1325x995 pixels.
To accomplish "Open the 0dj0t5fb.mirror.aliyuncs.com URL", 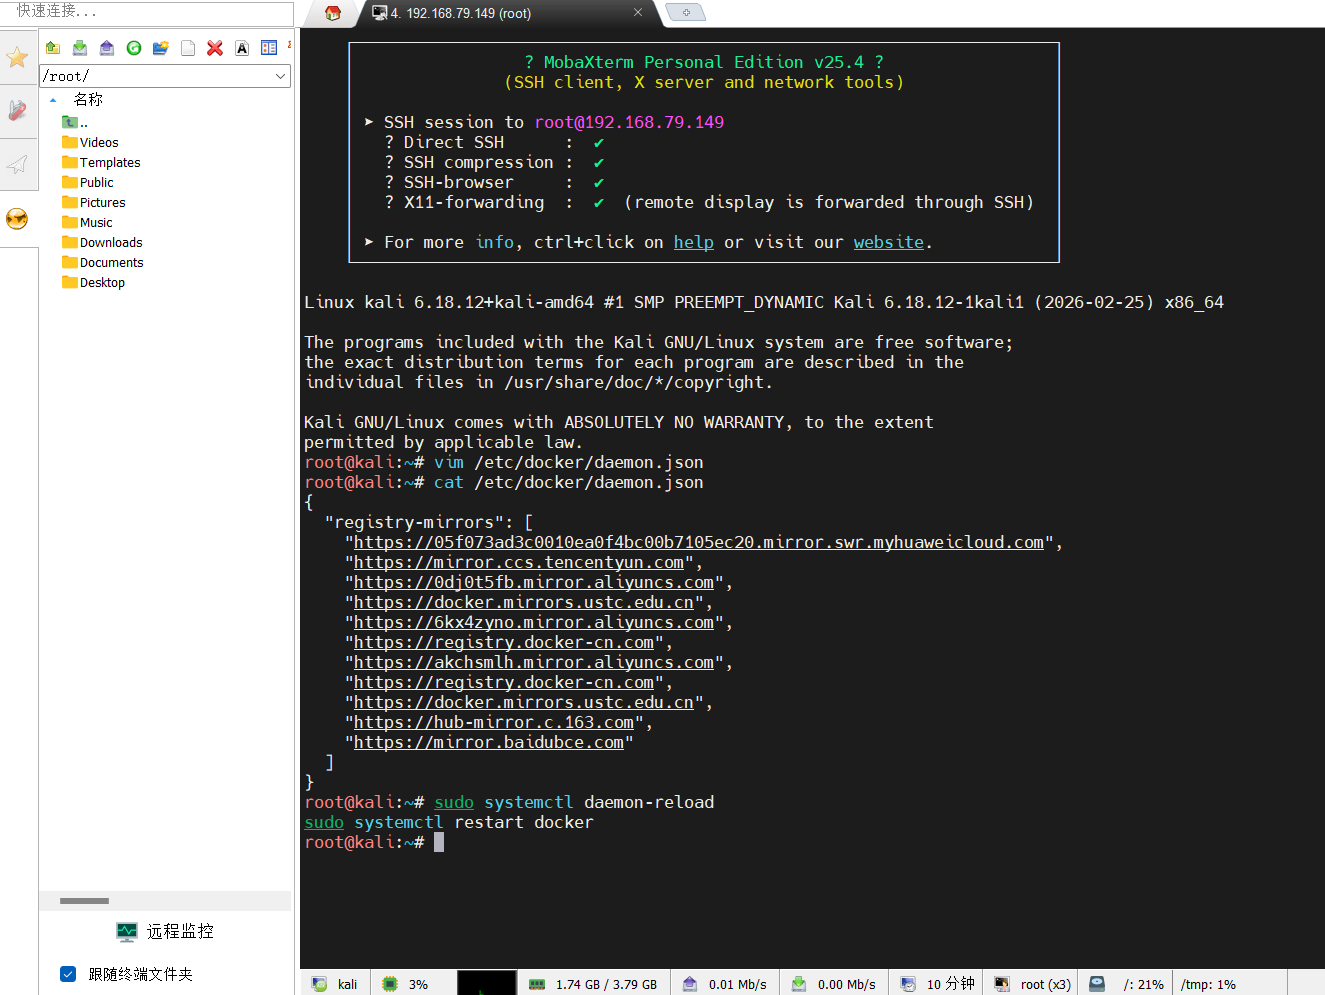I will click(x=534, y=582).
